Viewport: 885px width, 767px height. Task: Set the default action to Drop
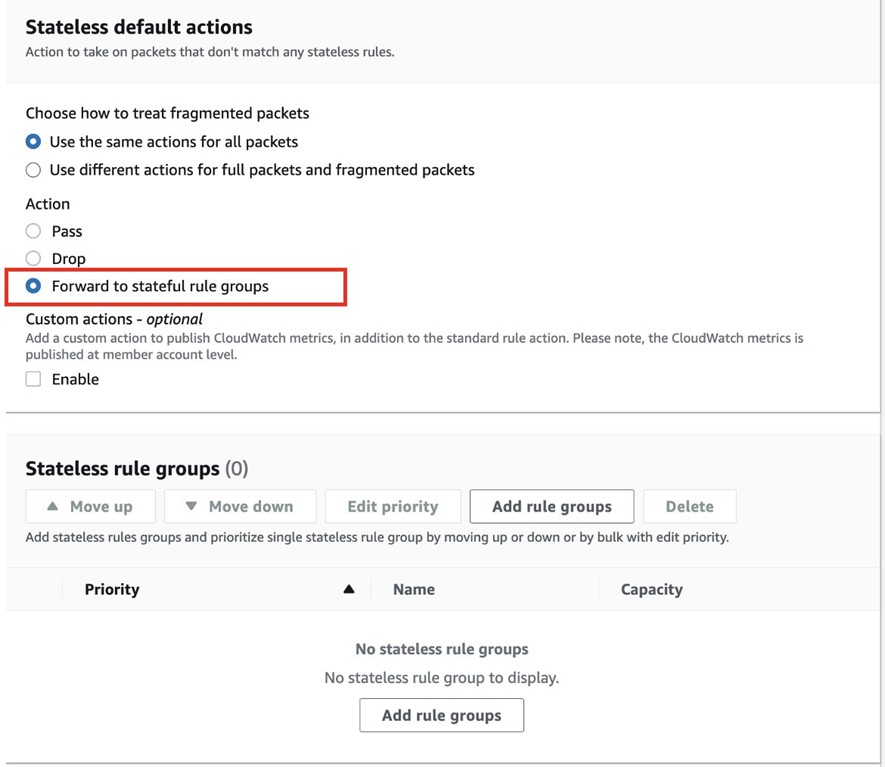(x=33, y=259)
